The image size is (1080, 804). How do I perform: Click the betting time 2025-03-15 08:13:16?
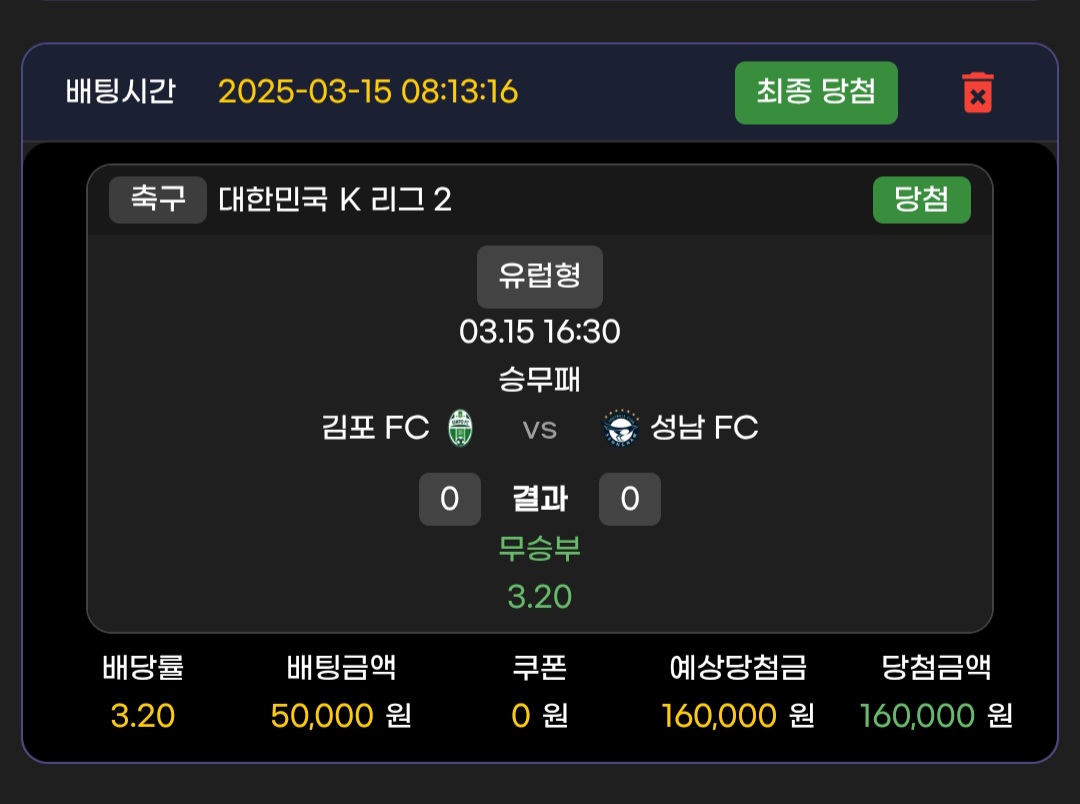[368, 92]
